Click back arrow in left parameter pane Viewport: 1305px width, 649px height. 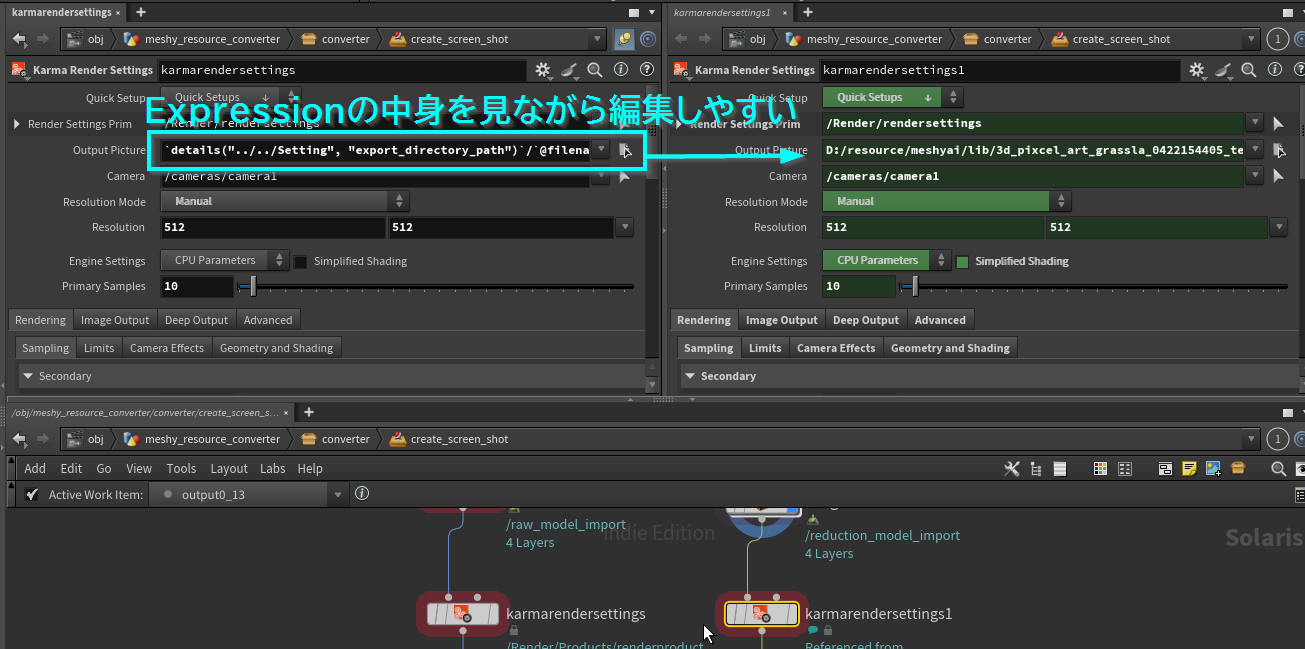(x=19, y=39)
